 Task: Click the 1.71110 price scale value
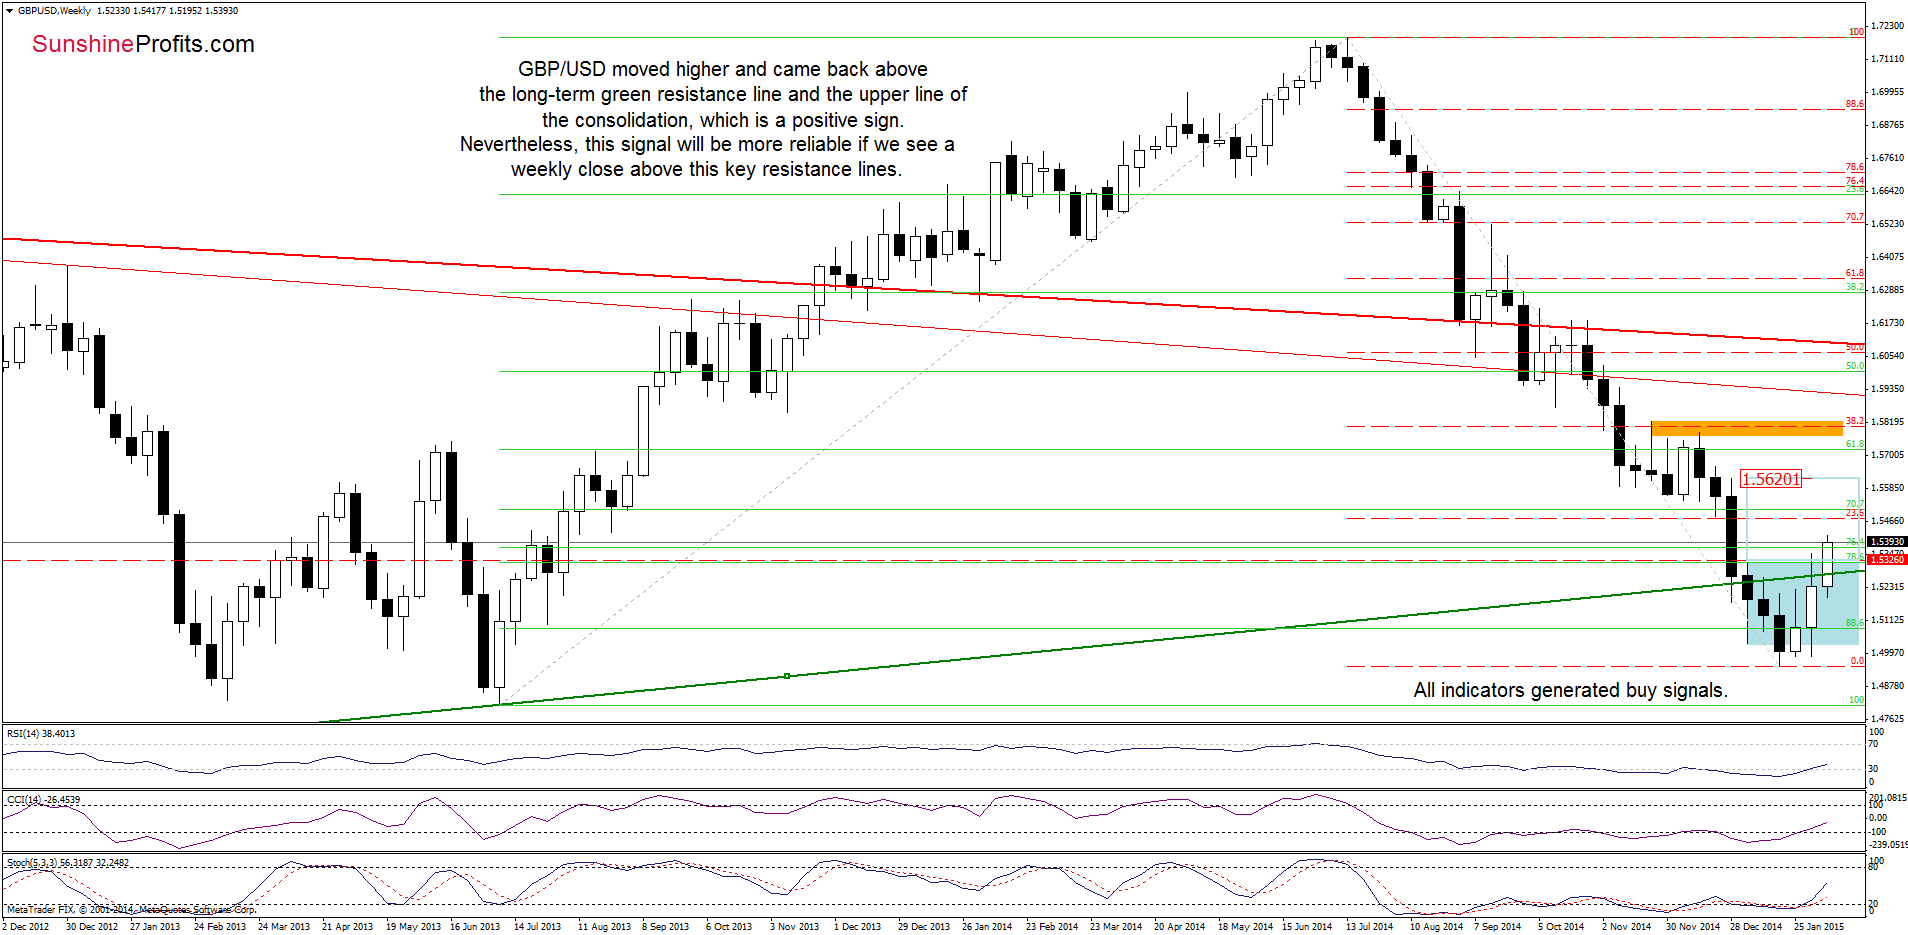(1887, 59)
